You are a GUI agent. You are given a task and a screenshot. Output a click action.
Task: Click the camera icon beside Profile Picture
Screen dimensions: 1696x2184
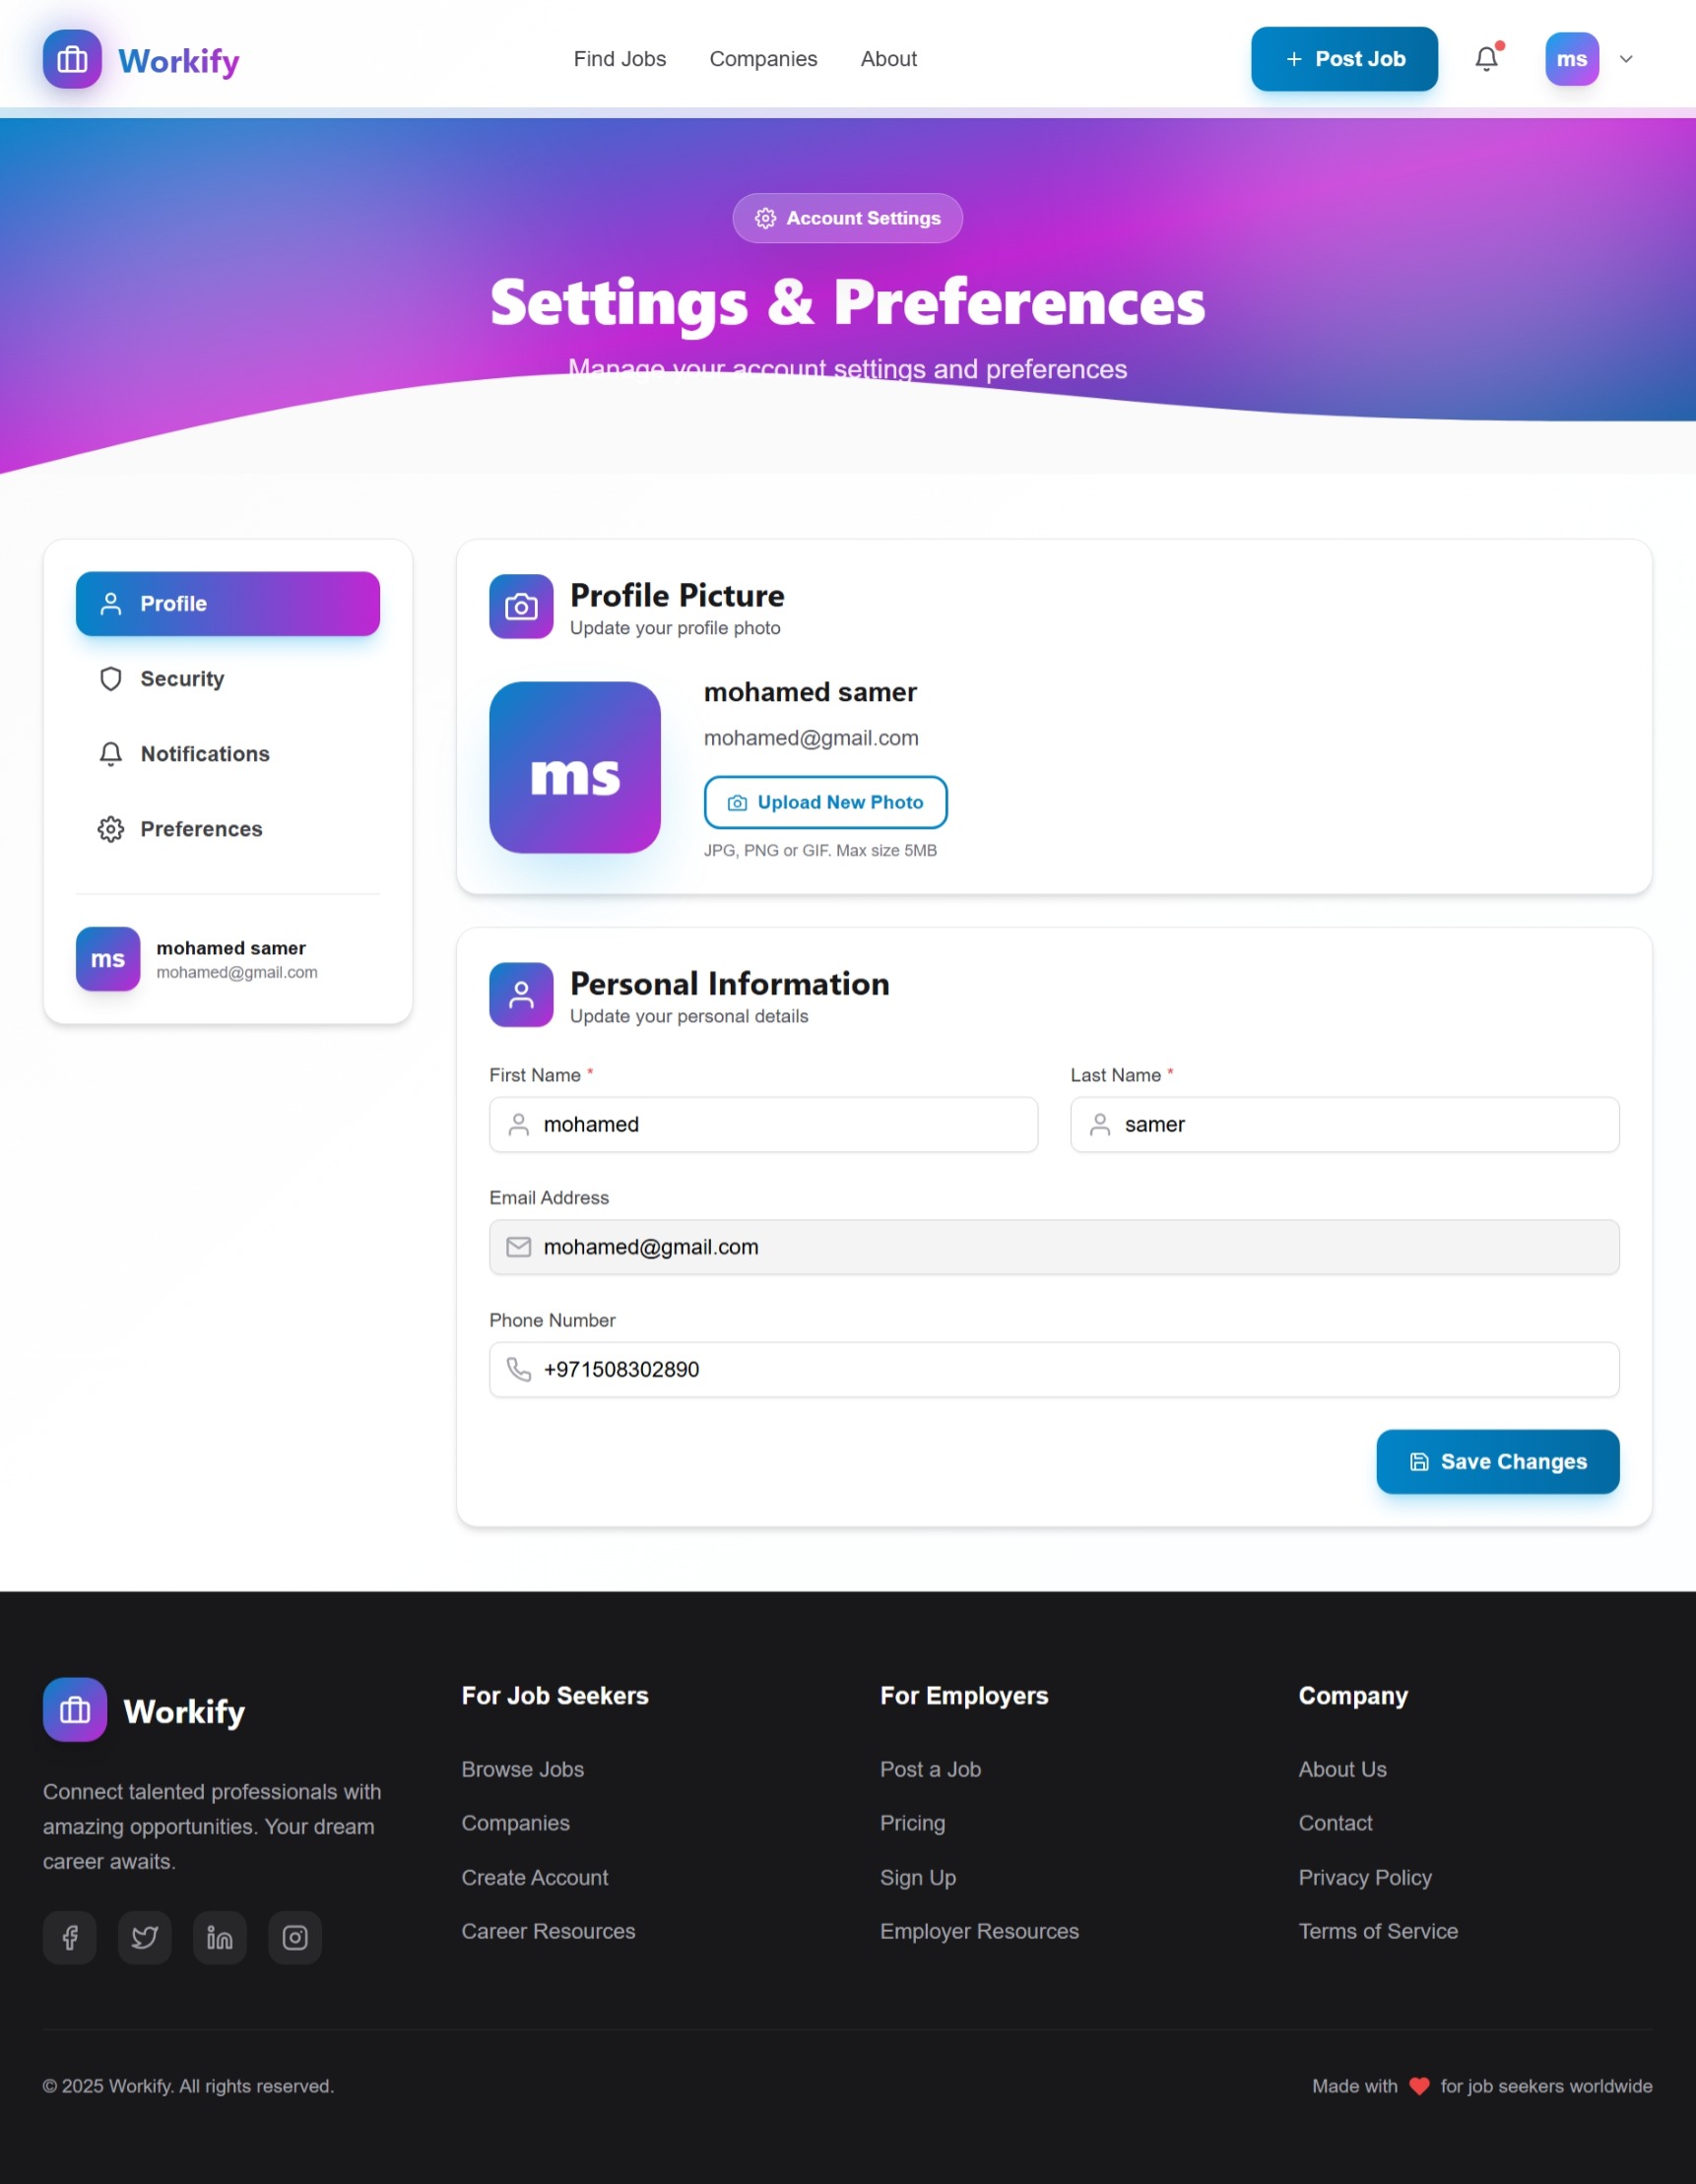pyautogui.click(x=521, y=606)
